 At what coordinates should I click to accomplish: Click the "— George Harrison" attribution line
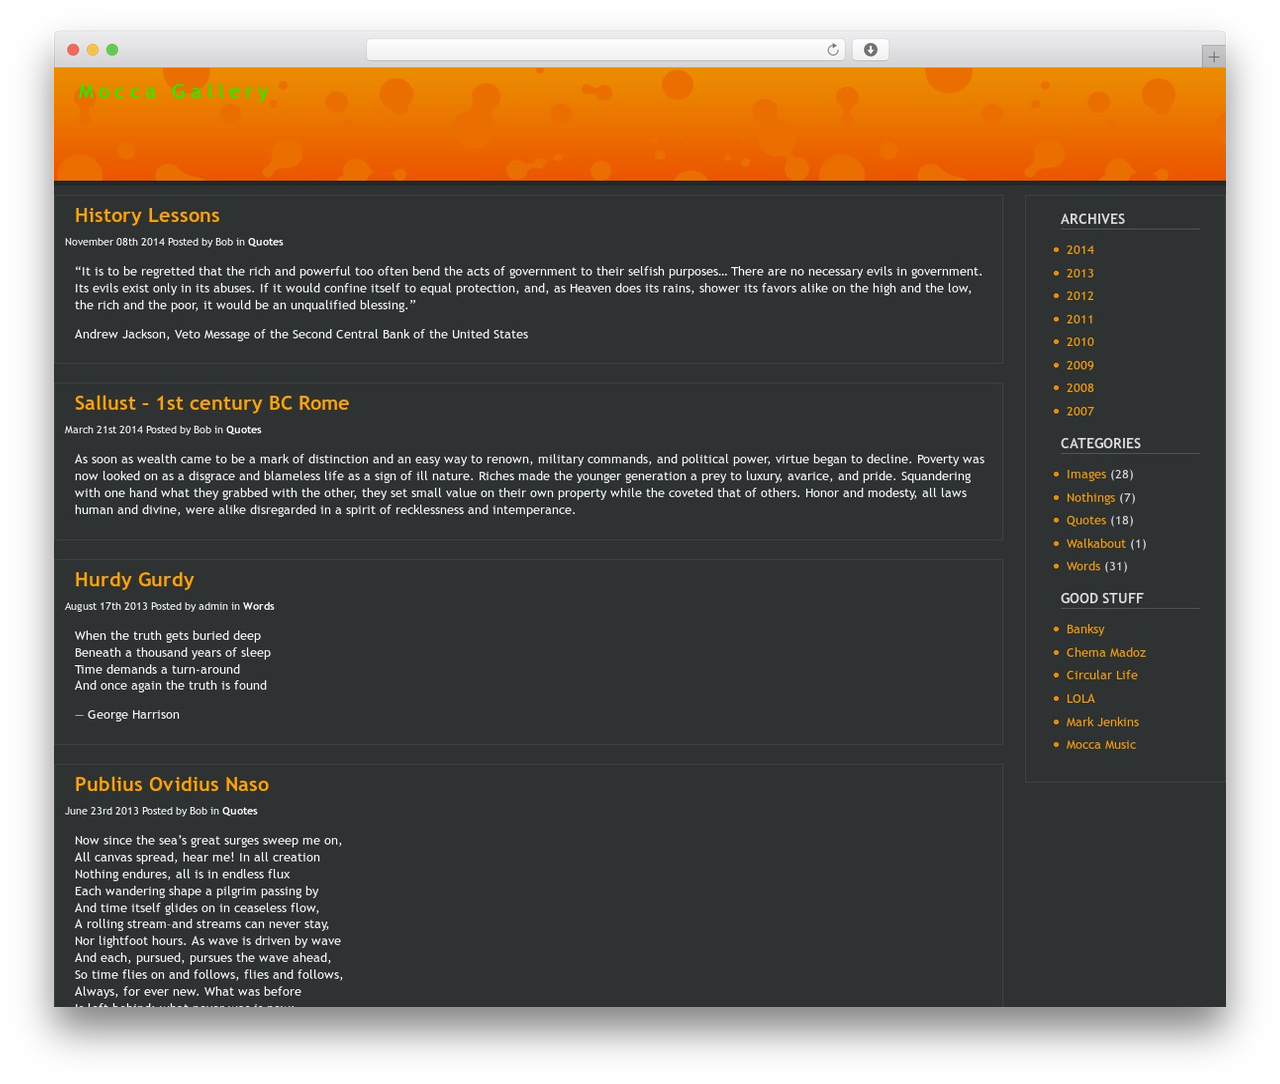click(127, 715)
